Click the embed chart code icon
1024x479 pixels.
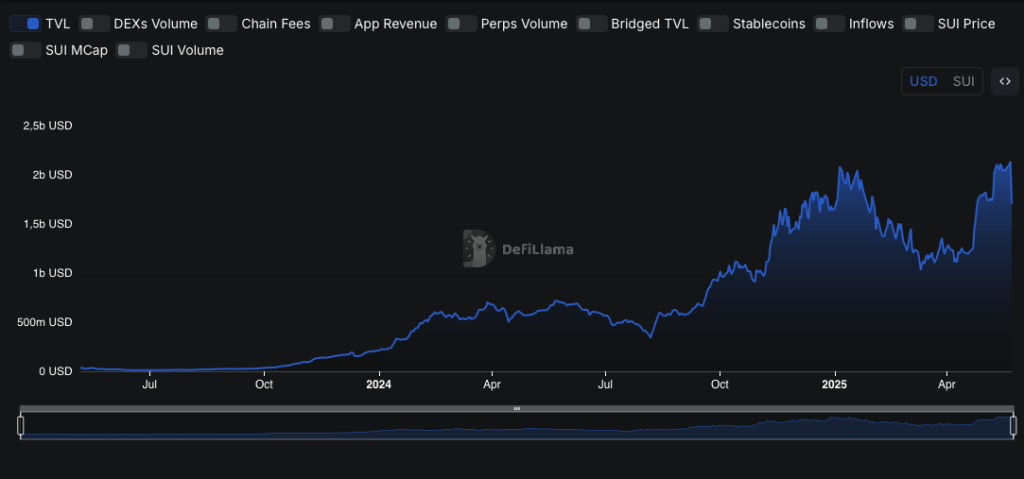[x=1005, y=81]
